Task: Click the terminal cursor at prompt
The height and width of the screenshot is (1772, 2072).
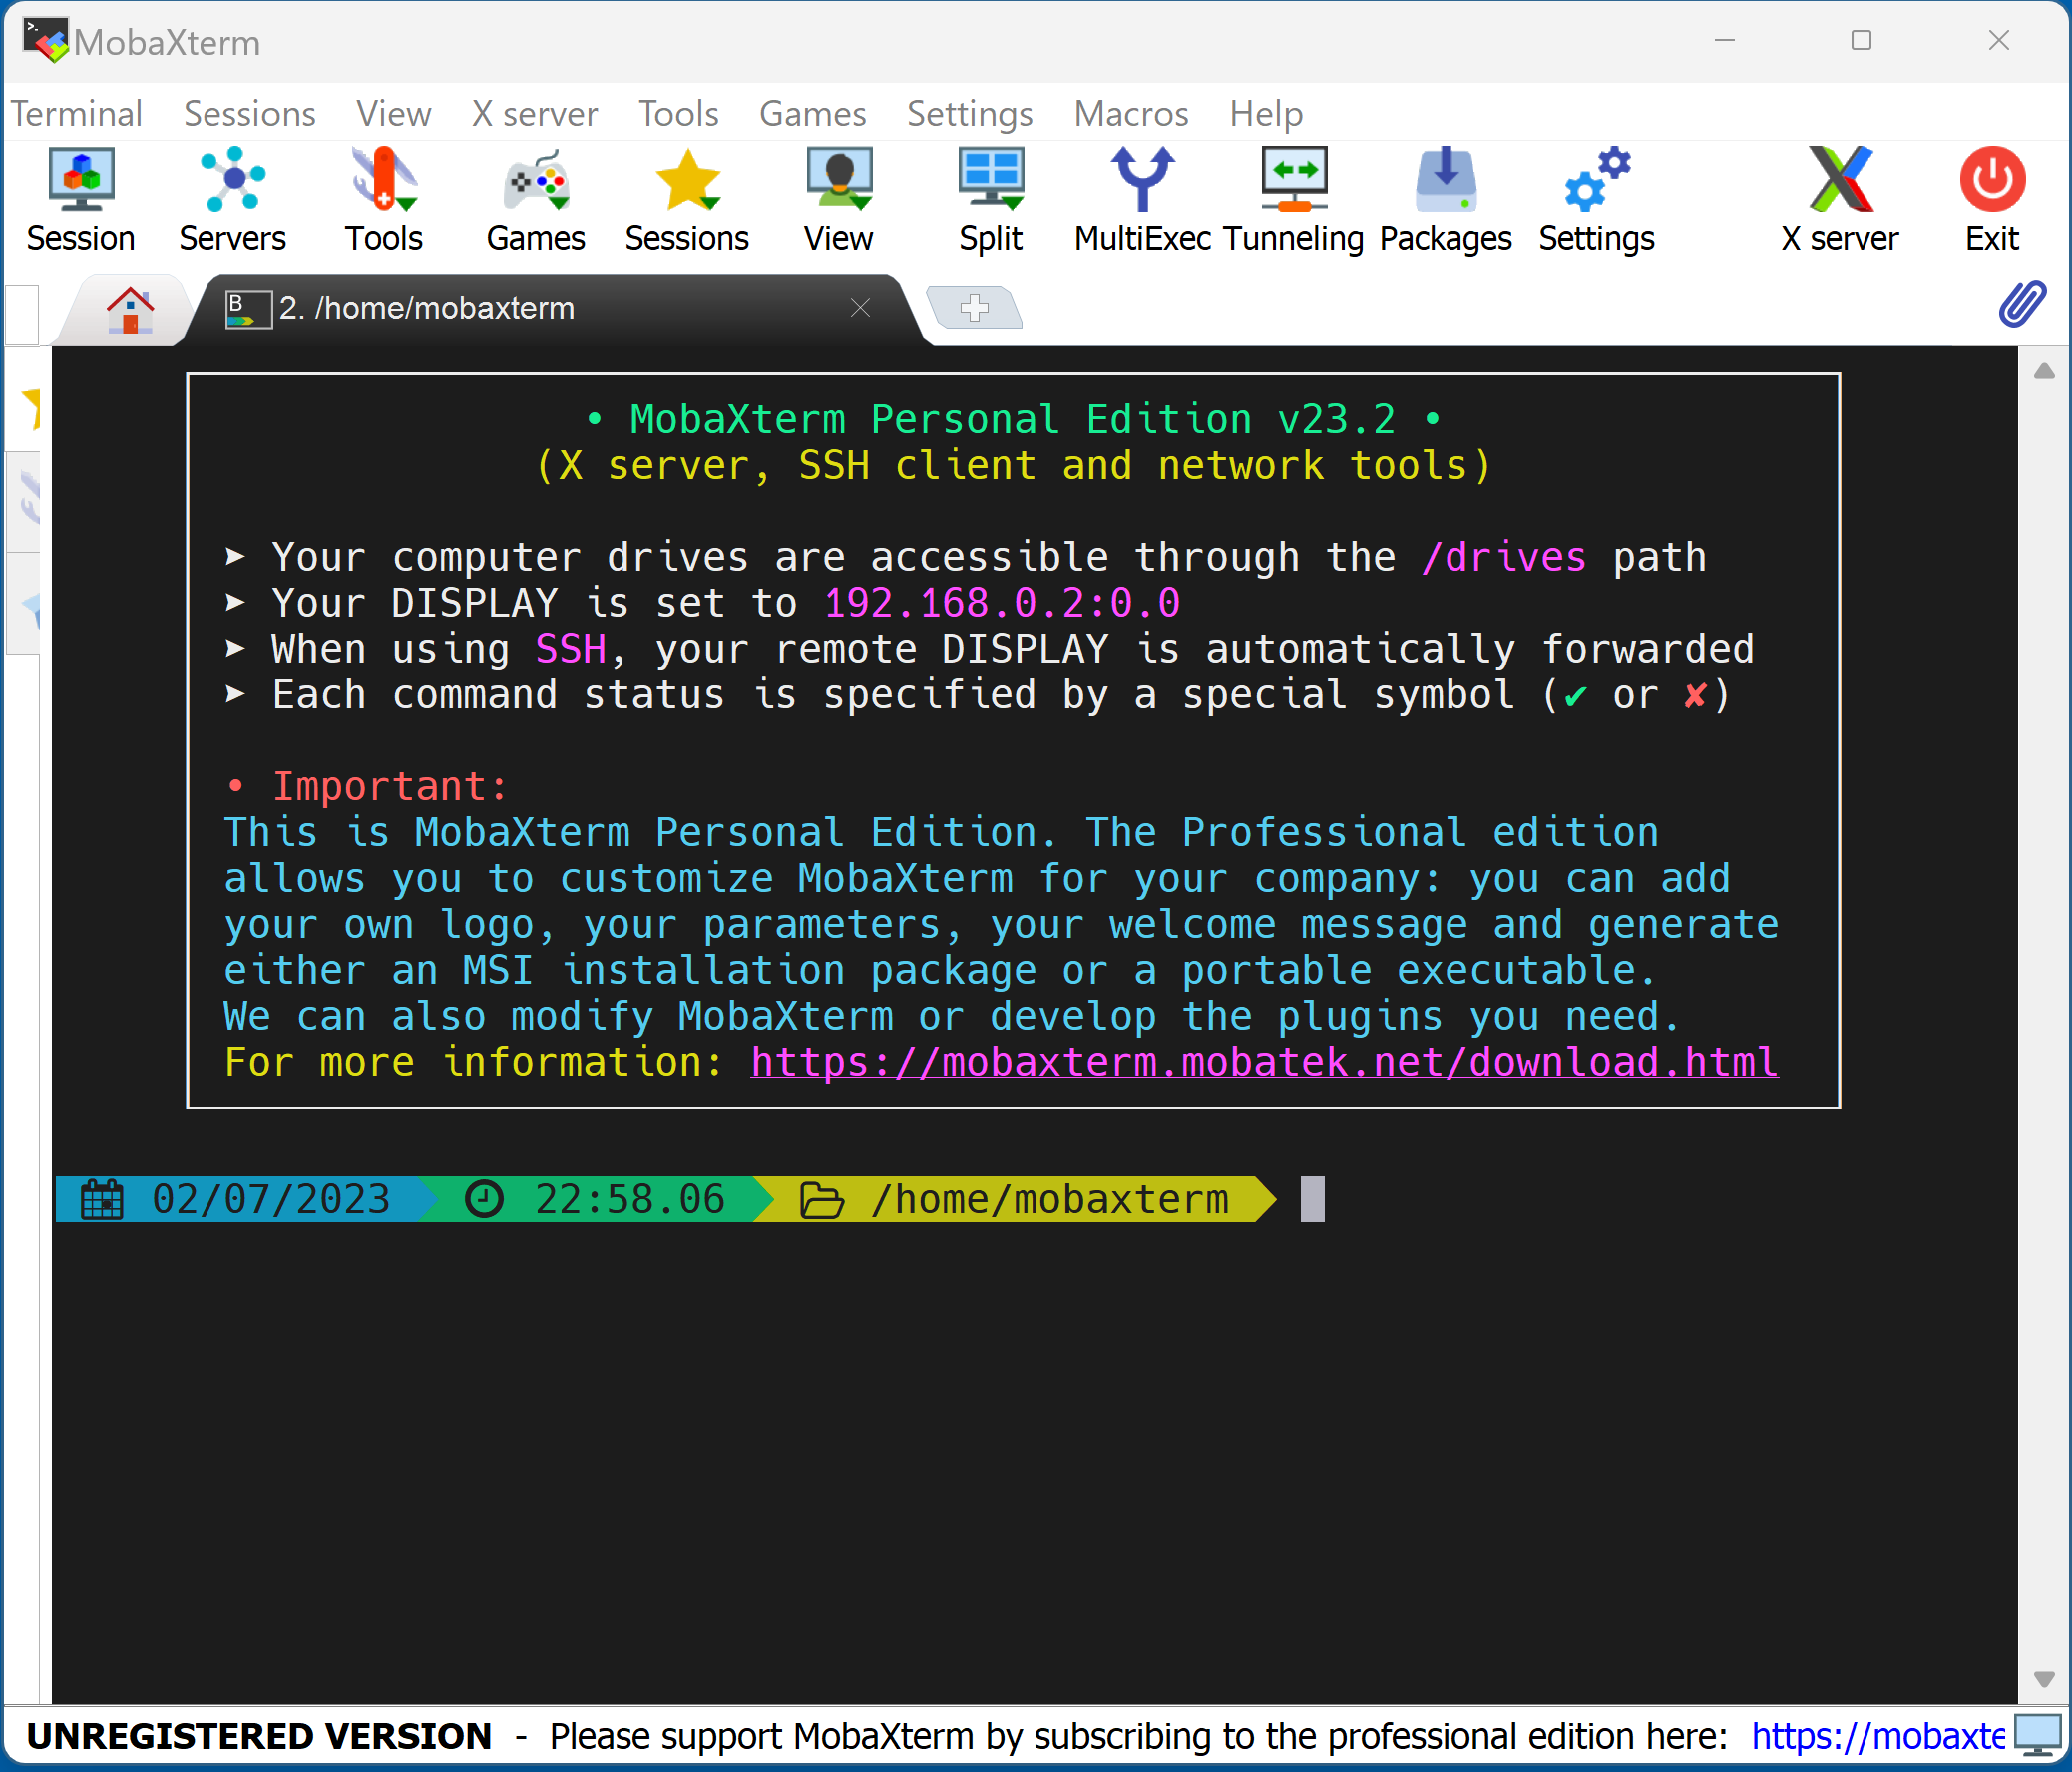Action: (1312, 1199)
